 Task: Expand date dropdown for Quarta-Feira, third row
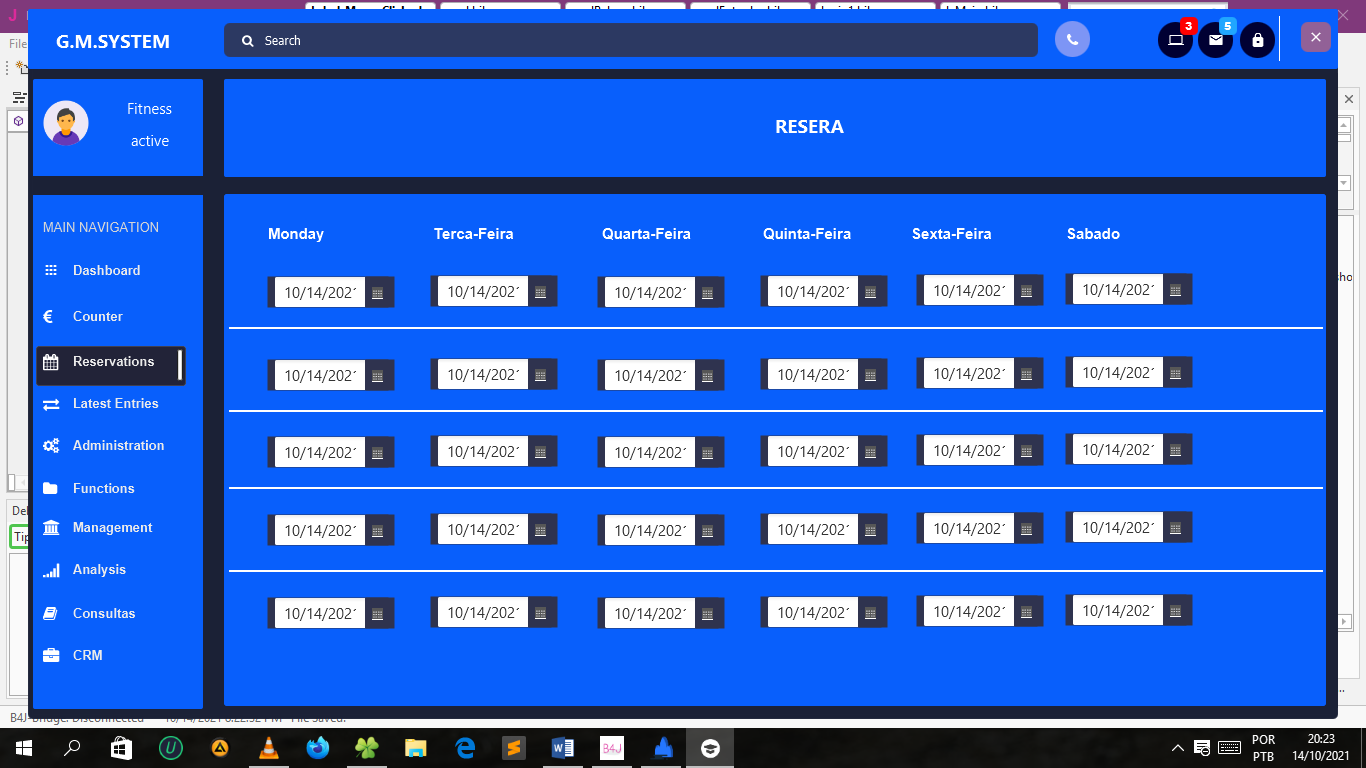tap(708, 453)
